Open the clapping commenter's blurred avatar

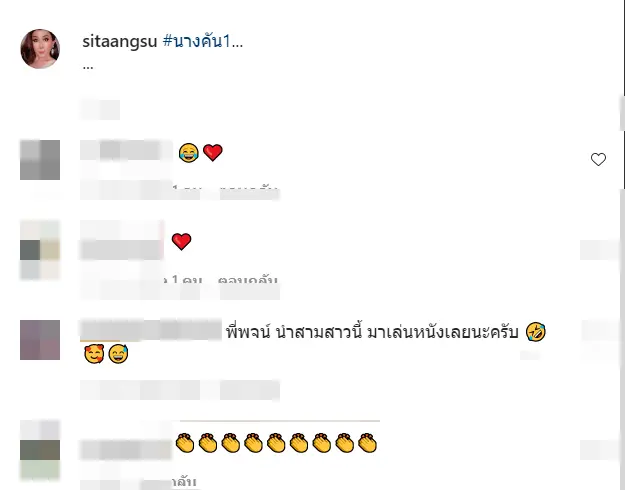(x=40, y=450)
